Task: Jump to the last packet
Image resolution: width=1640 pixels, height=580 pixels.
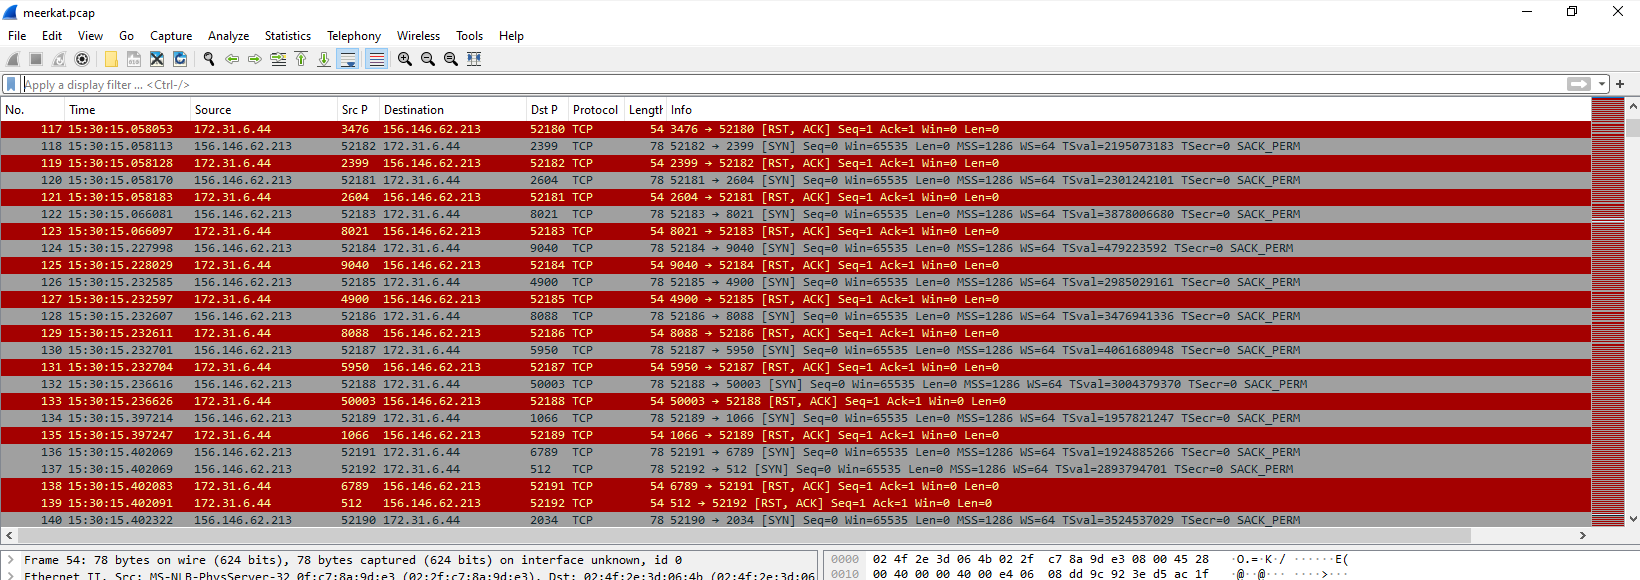Action: click(324, 59)
